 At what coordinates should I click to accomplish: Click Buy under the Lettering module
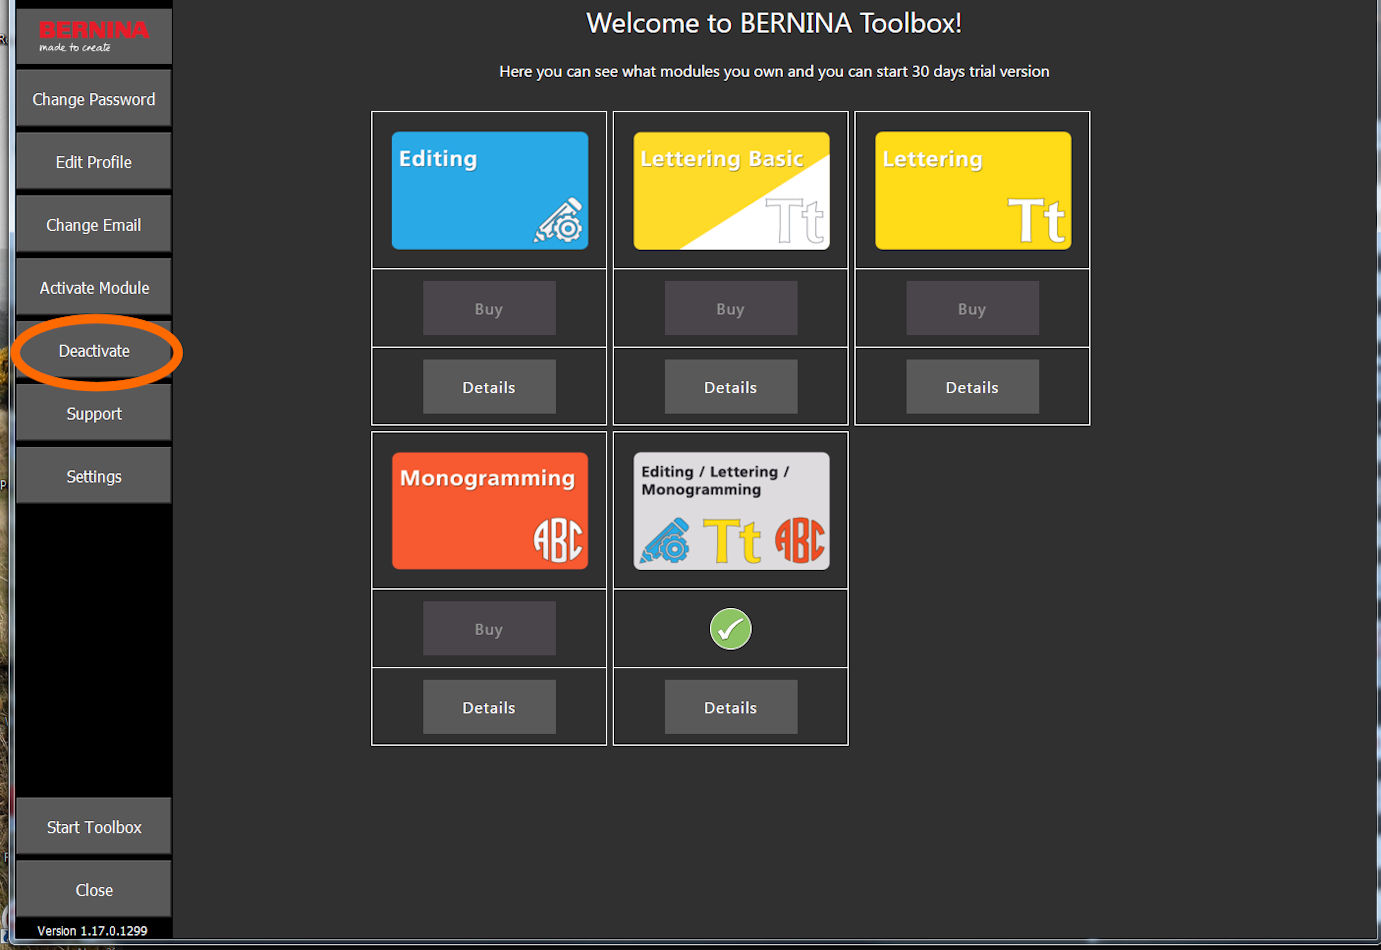tap(972, 308)
